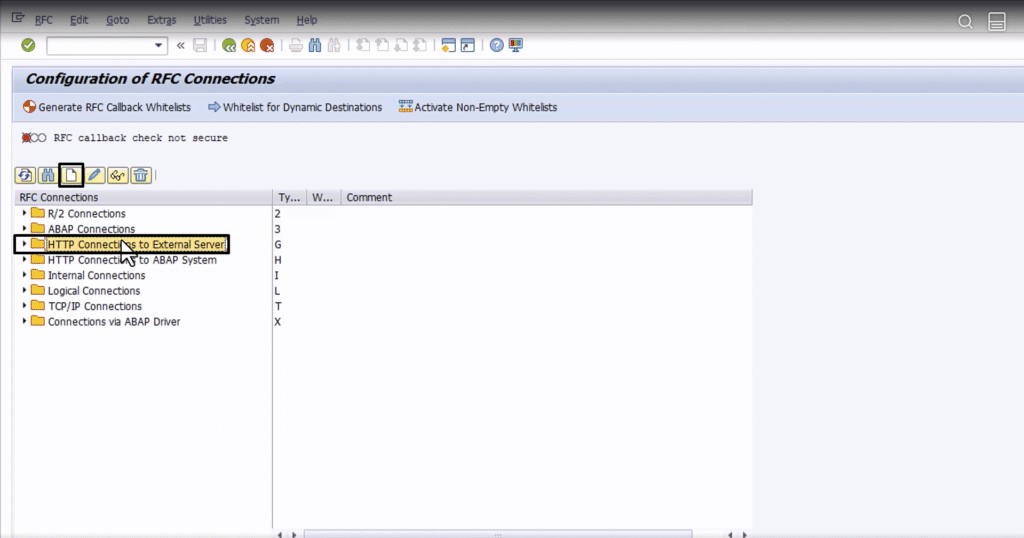Click the Comment column header
1024x538 pixels.
[547, 197]
